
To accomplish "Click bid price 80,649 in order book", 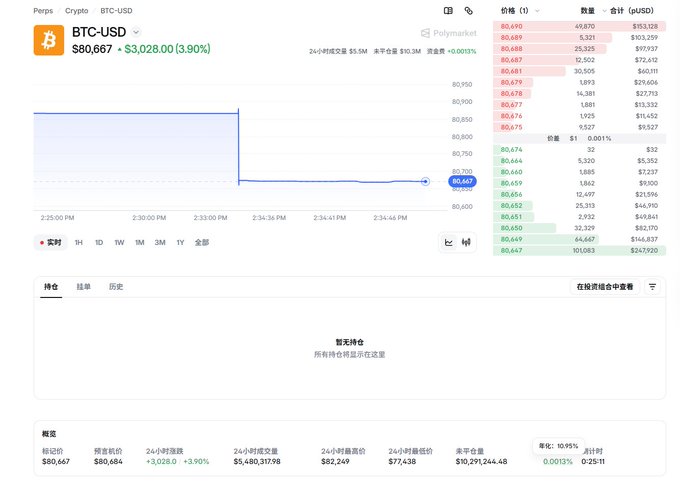I will point(511,239).
